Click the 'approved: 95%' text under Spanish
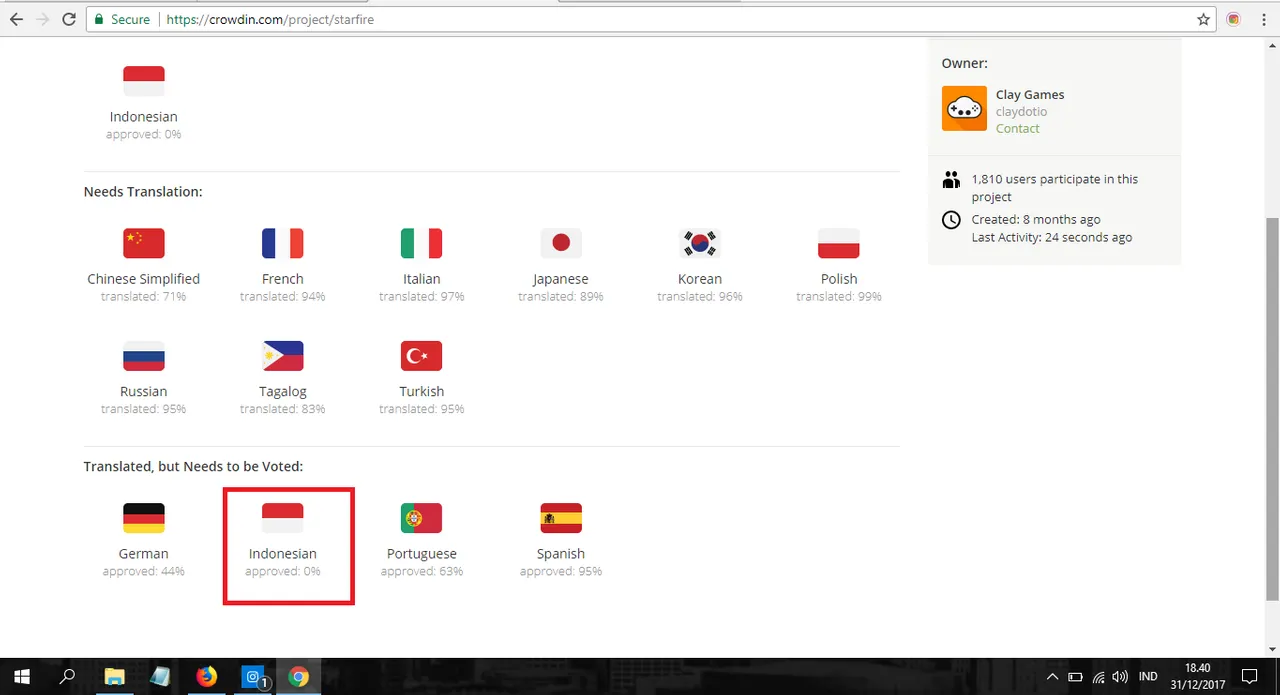 (x=561, y=571)
